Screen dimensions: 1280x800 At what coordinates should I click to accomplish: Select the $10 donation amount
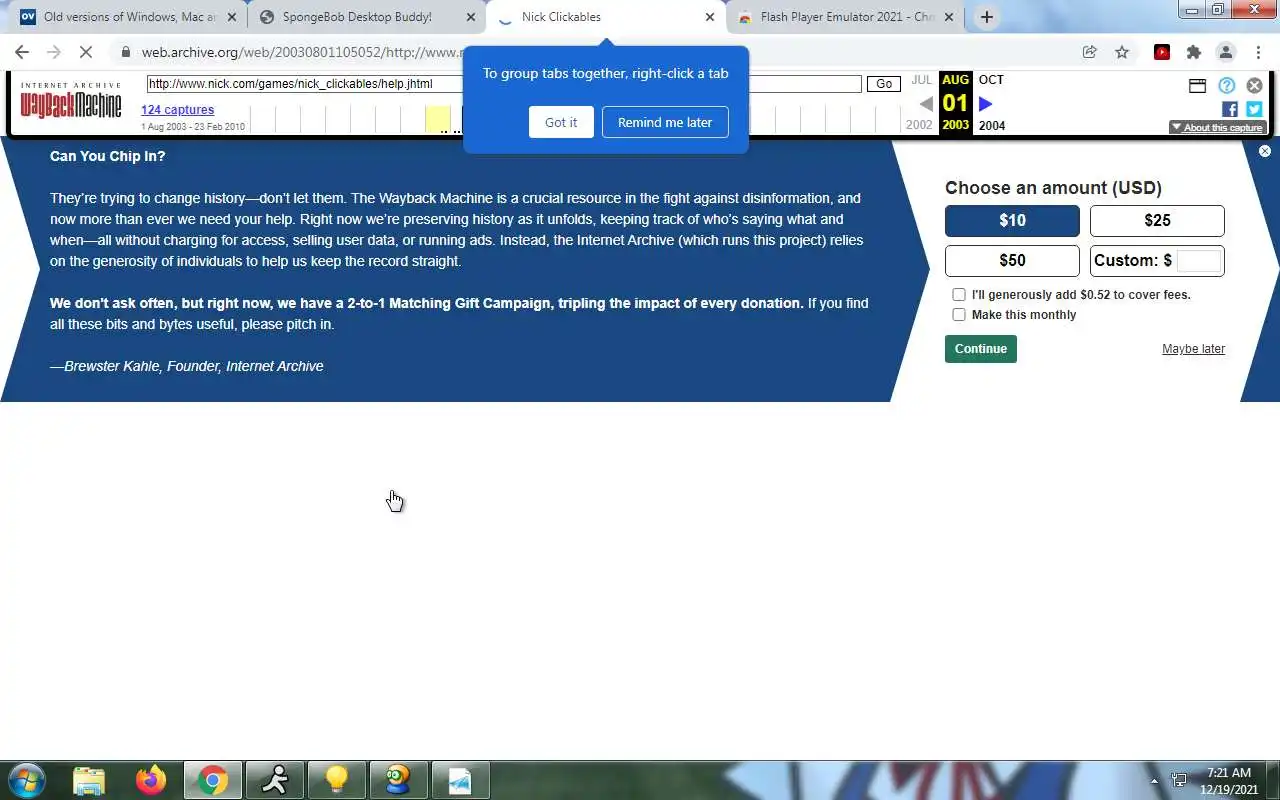point(1012,221)
